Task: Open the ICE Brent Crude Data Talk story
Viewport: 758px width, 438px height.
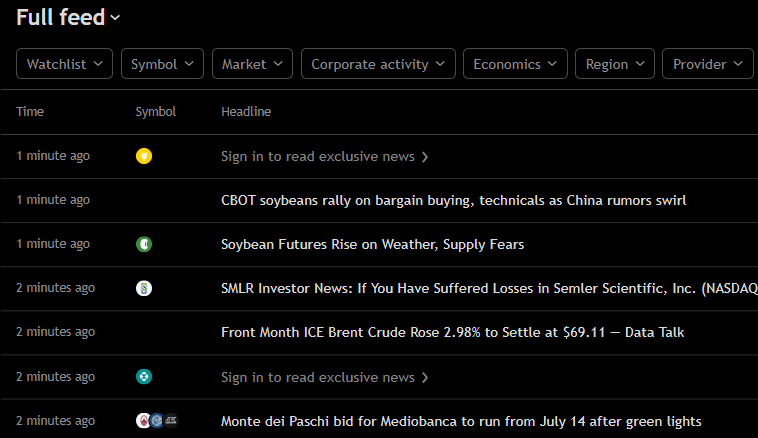Action: click(452, 332)
